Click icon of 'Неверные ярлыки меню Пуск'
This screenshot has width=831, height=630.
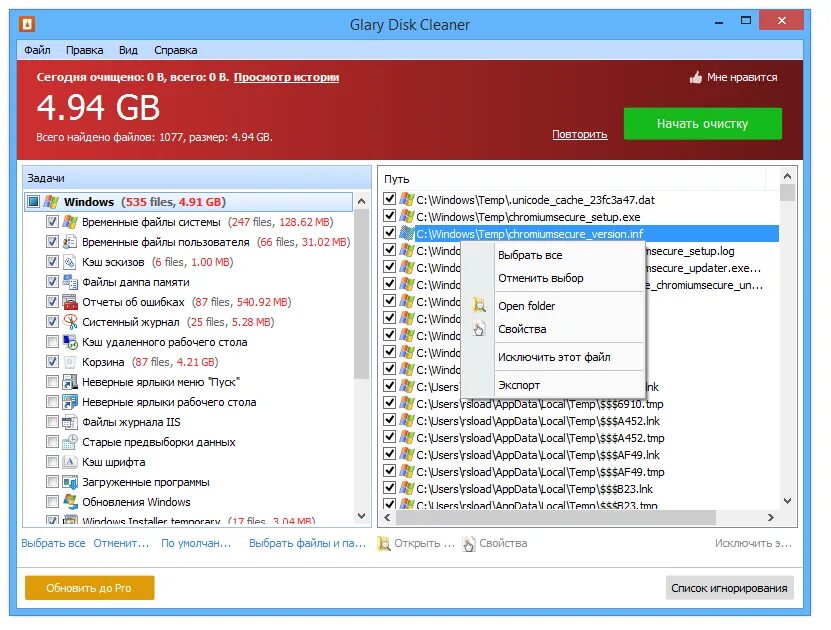pos(70,382)
